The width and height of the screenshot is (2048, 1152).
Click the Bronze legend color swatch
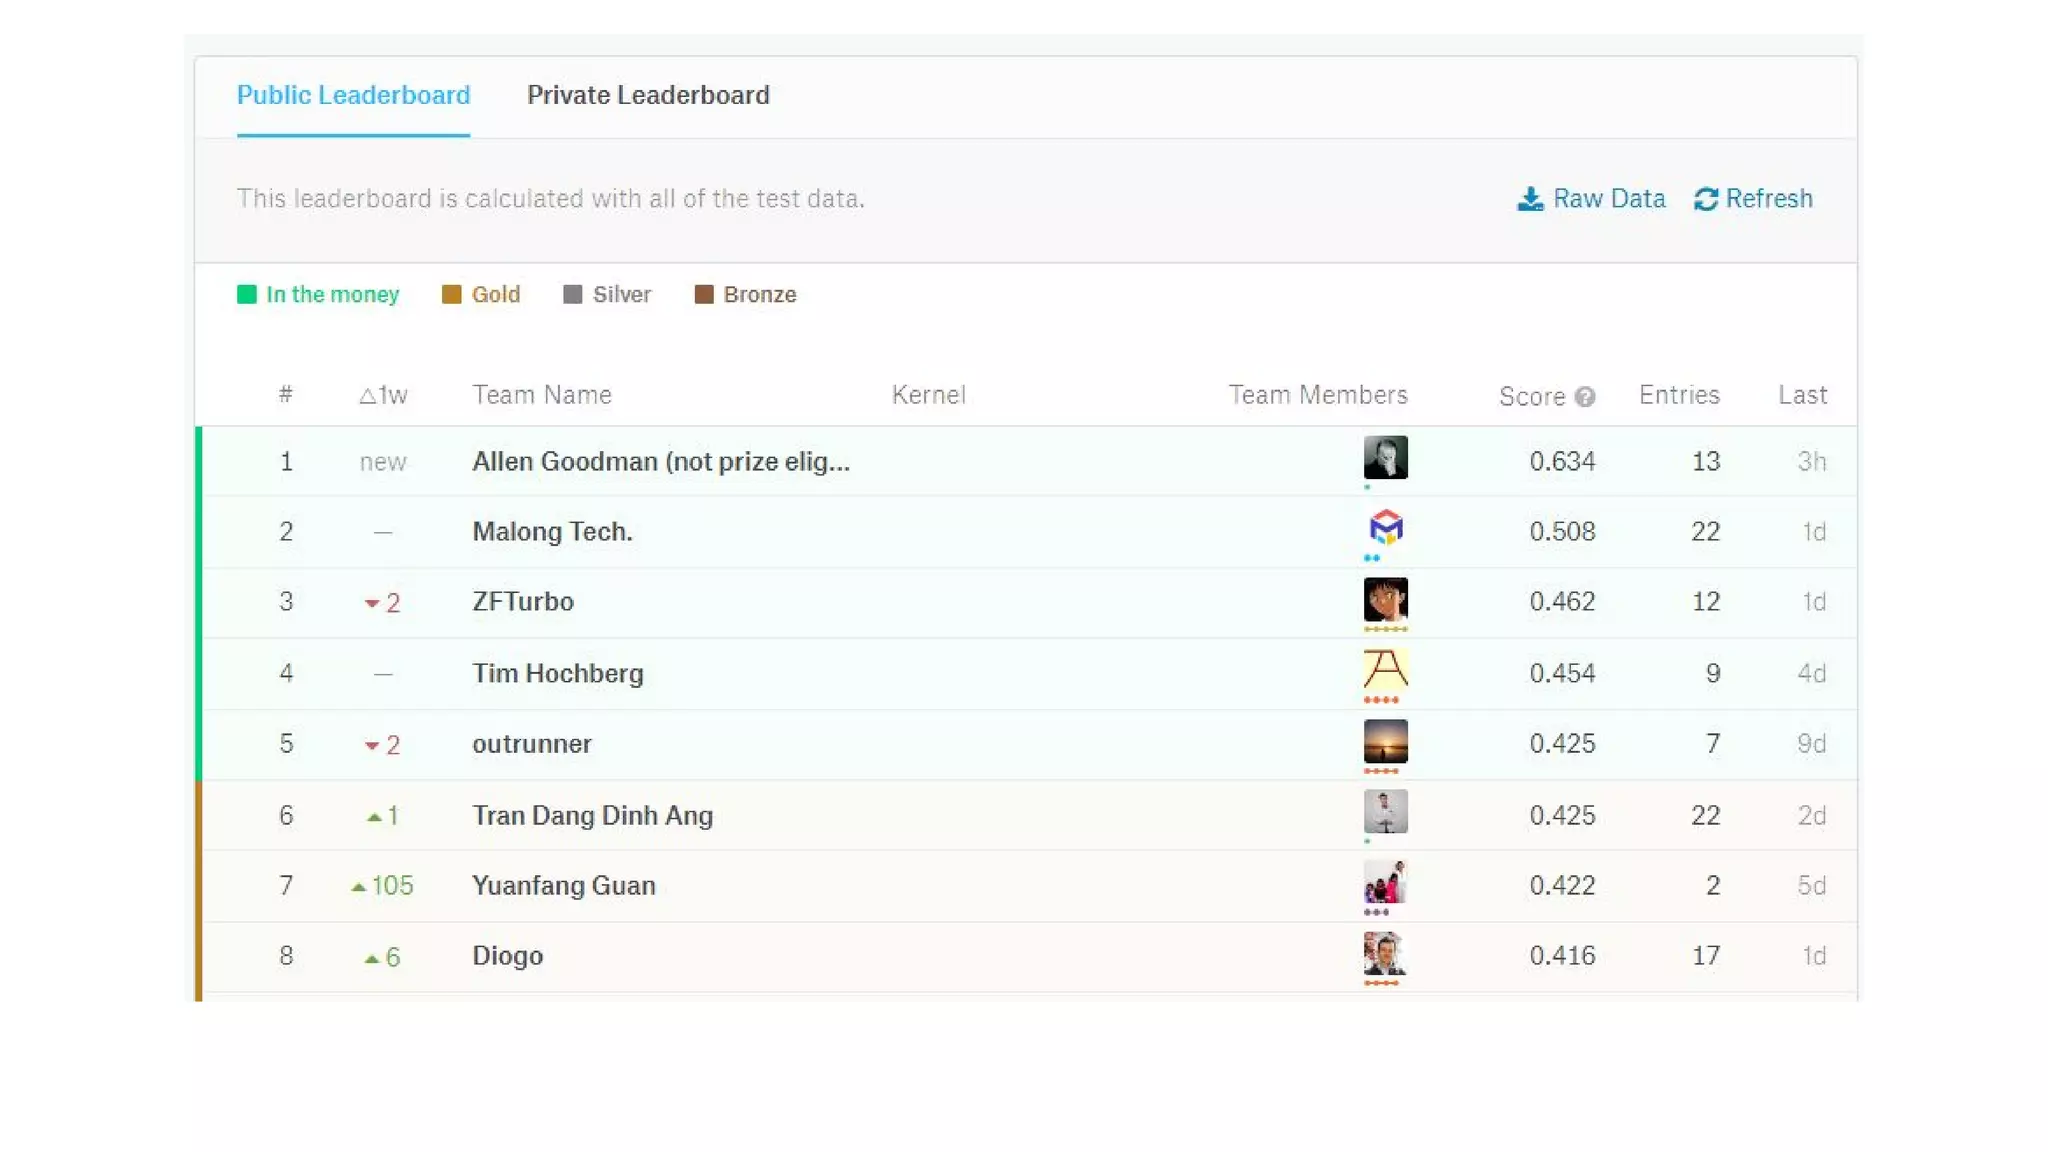[x=704, y=294]
